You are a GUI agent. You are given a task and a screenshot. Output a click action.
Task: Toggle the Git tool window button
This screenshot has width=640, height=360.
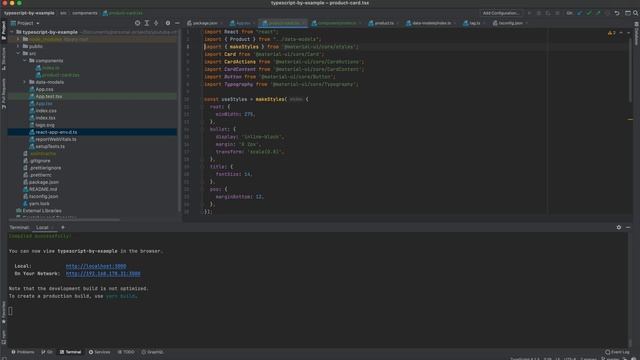pyautogui.click(x=47, y=352)
